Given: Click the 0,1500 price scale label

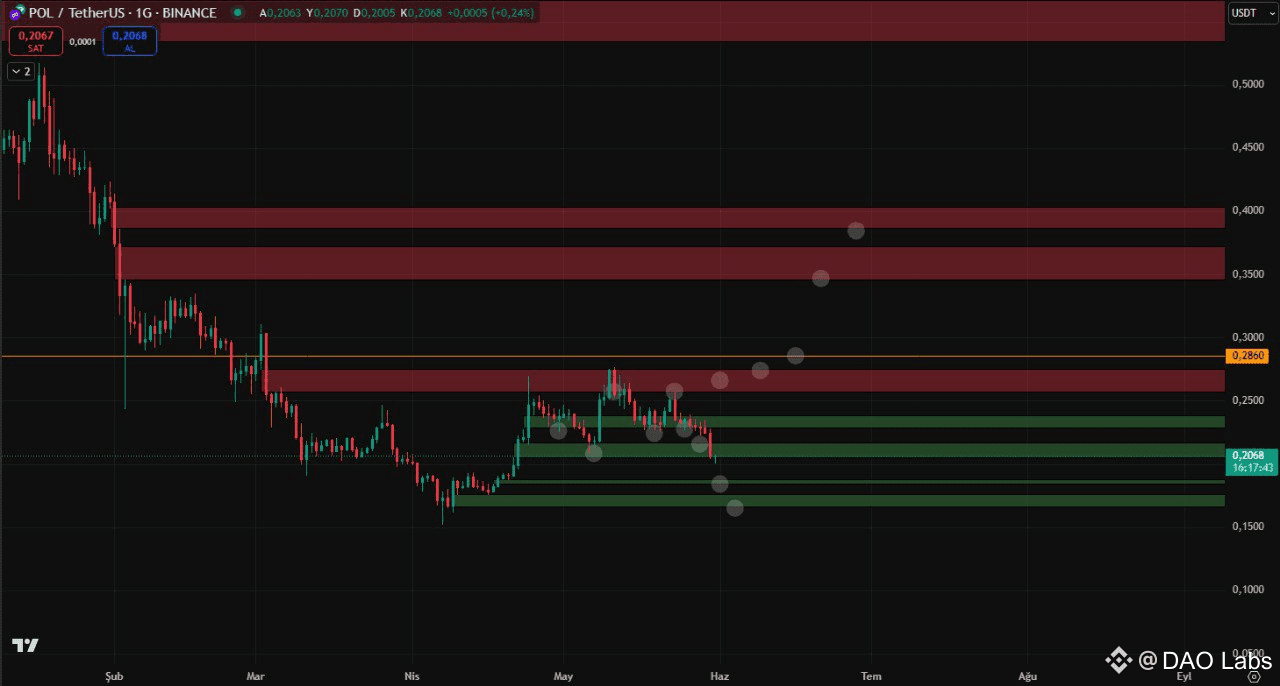Looking at the screenshot, I should [1247, 526].
